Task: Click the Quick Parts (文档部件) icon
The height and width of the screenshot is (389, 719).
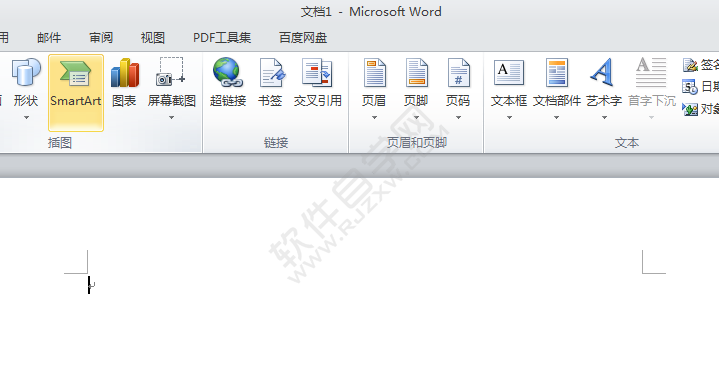Action: pos(557,72)
